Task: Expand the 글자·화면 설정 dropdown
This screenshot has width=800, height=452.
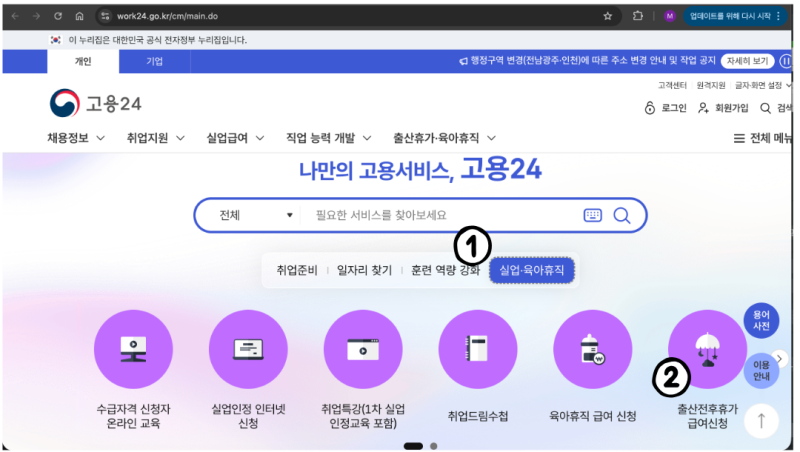Action: pos(762,85)
